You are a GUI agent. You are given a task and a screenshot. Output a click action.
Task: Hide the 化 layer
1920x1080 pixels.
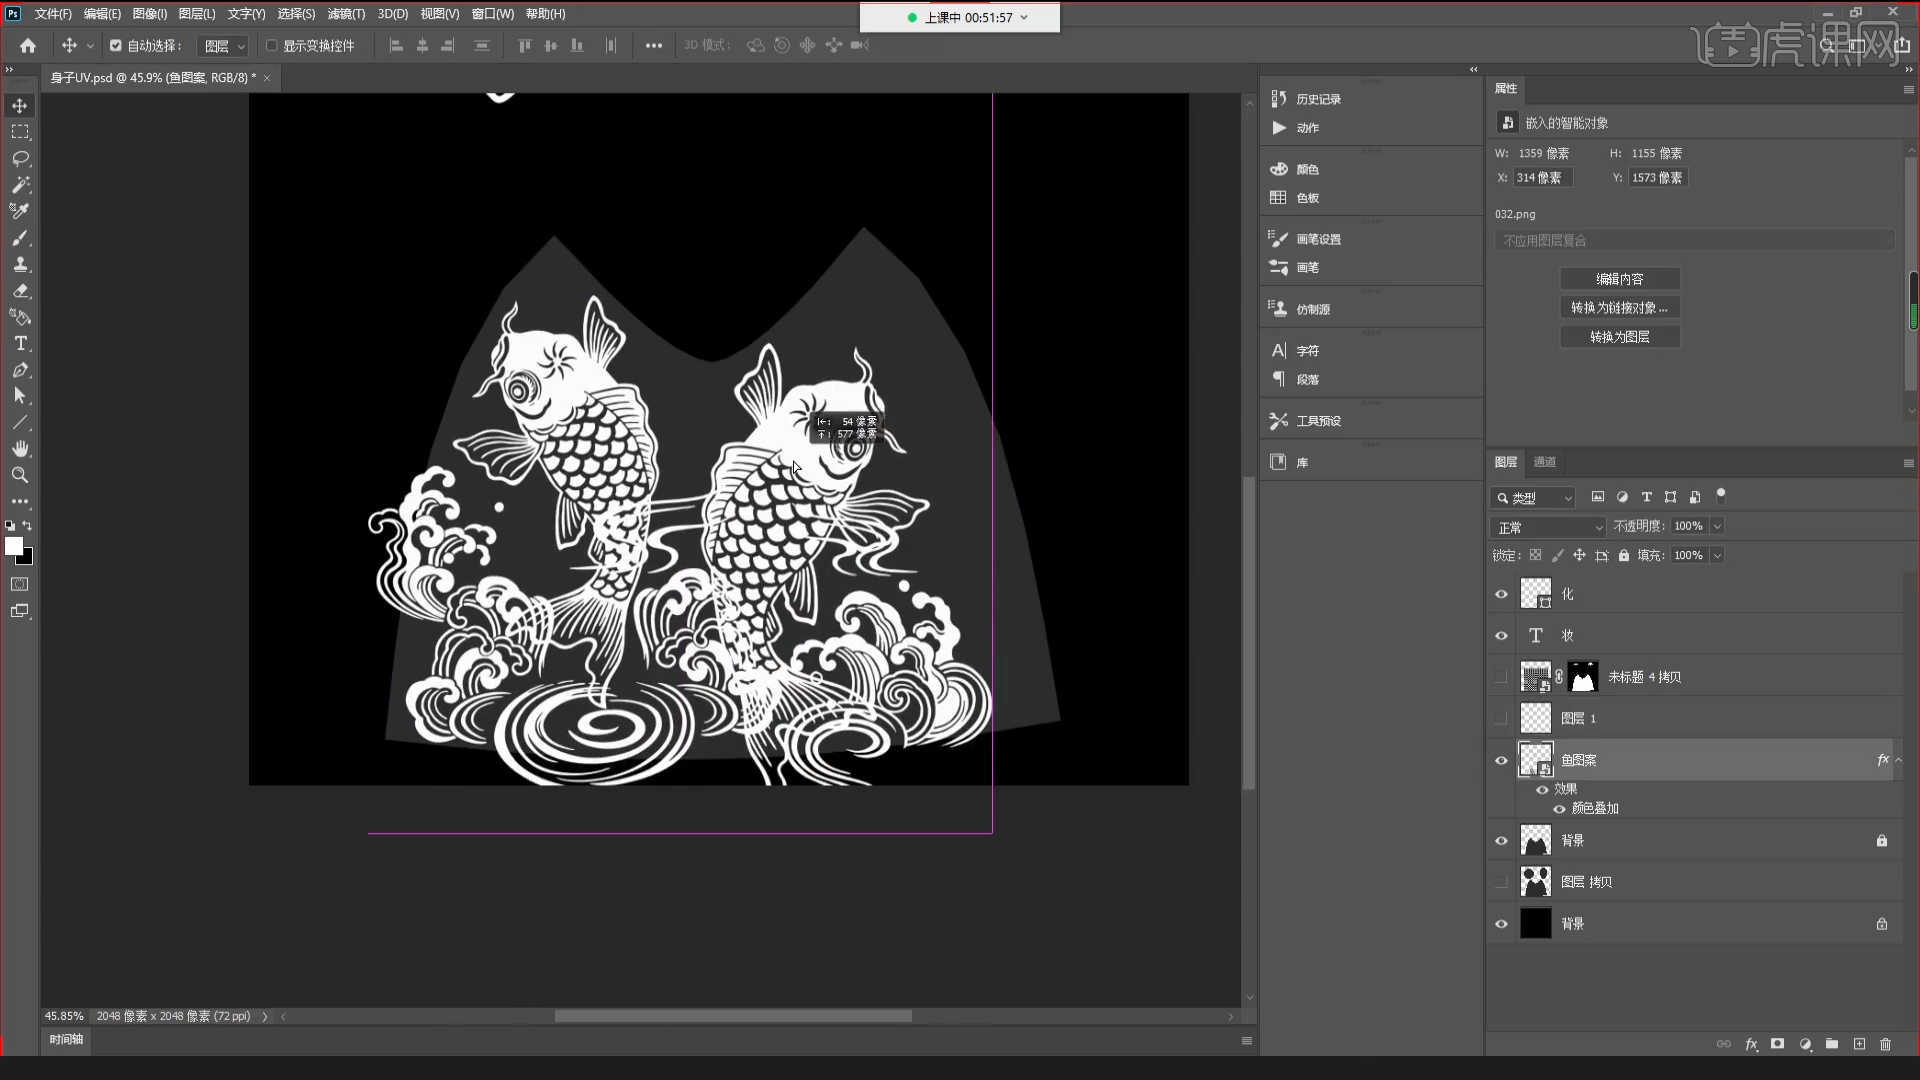[1501, 594]
